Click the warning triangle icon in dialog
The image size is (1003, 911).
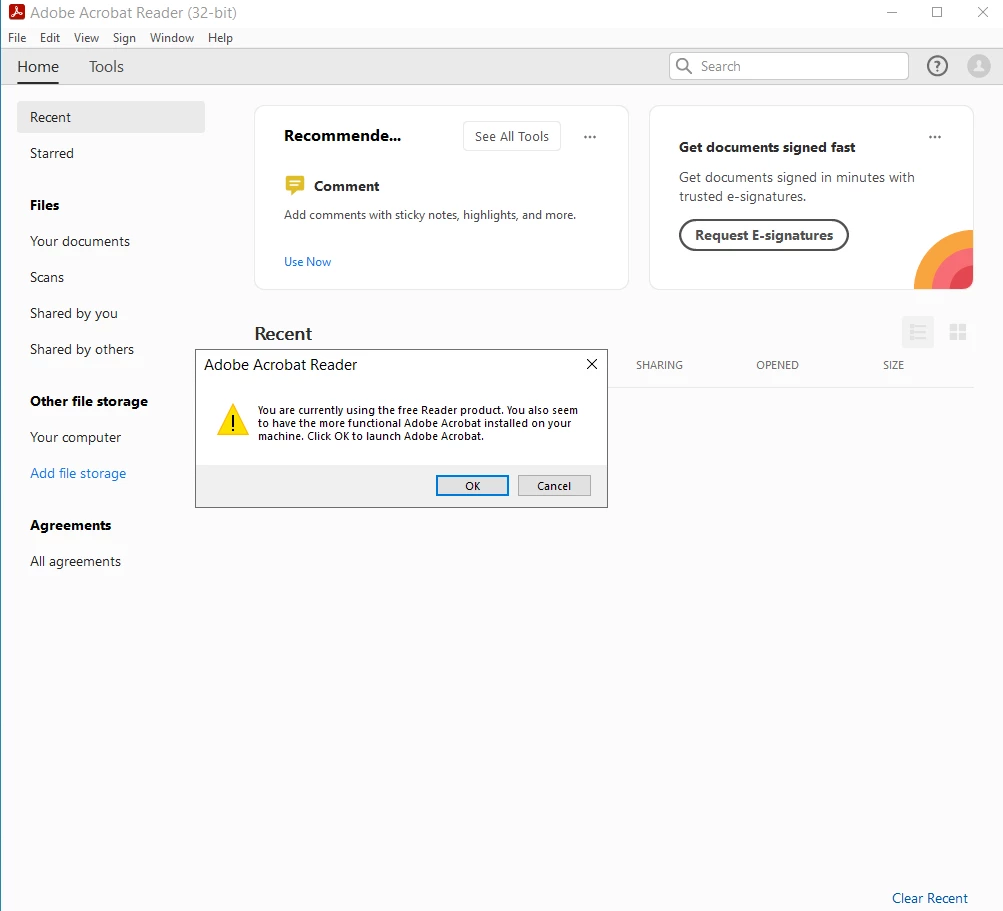233,420
